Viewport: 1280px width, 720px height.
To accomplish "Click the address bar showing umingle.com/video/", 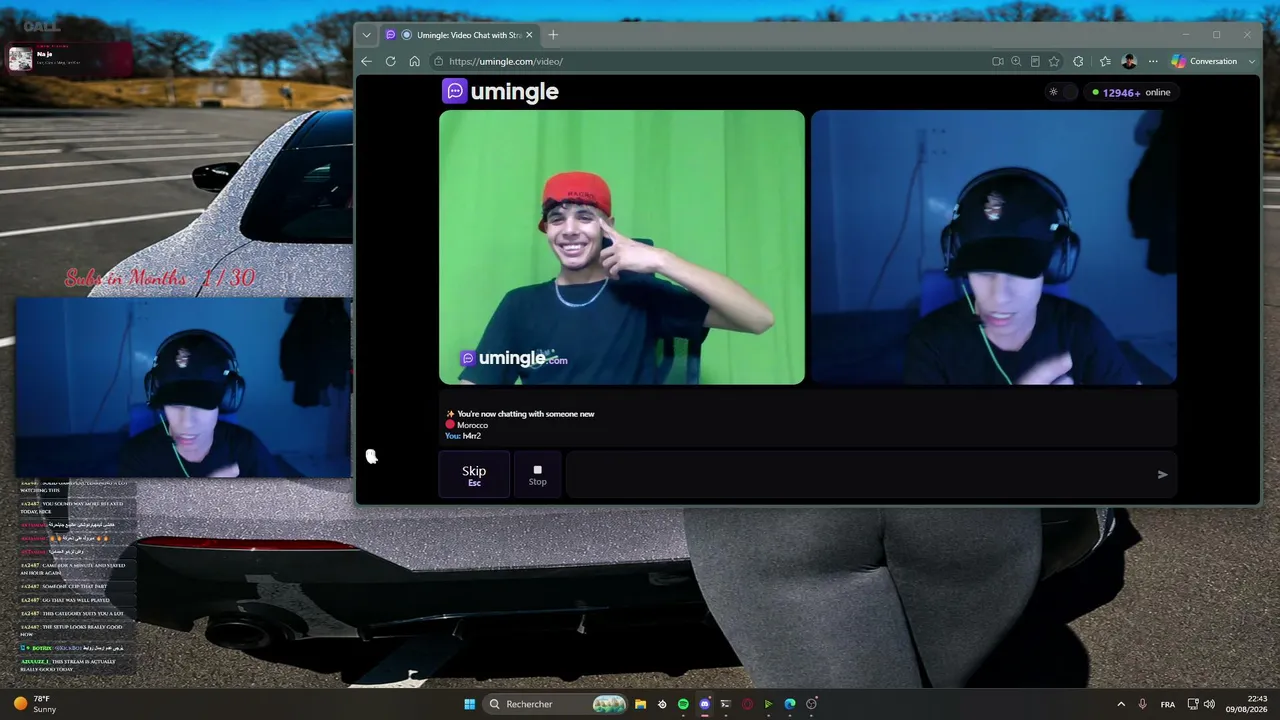I will coord(710,61).
